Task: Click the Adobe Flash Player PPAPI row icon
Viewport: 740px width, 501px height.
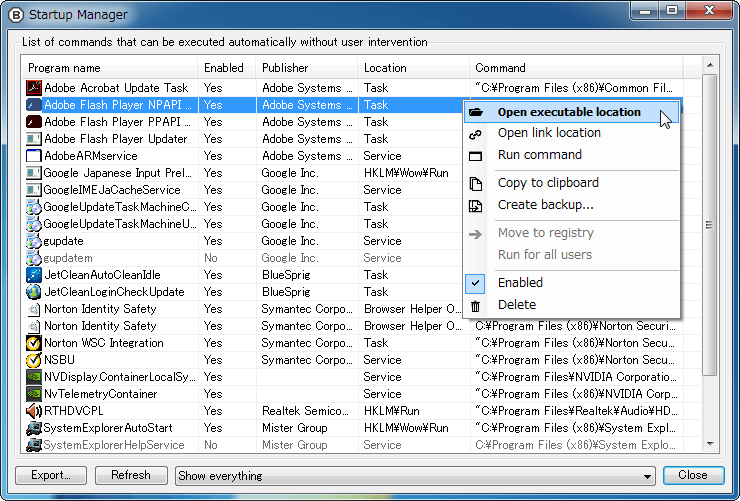Action: (x=34, y=122)
